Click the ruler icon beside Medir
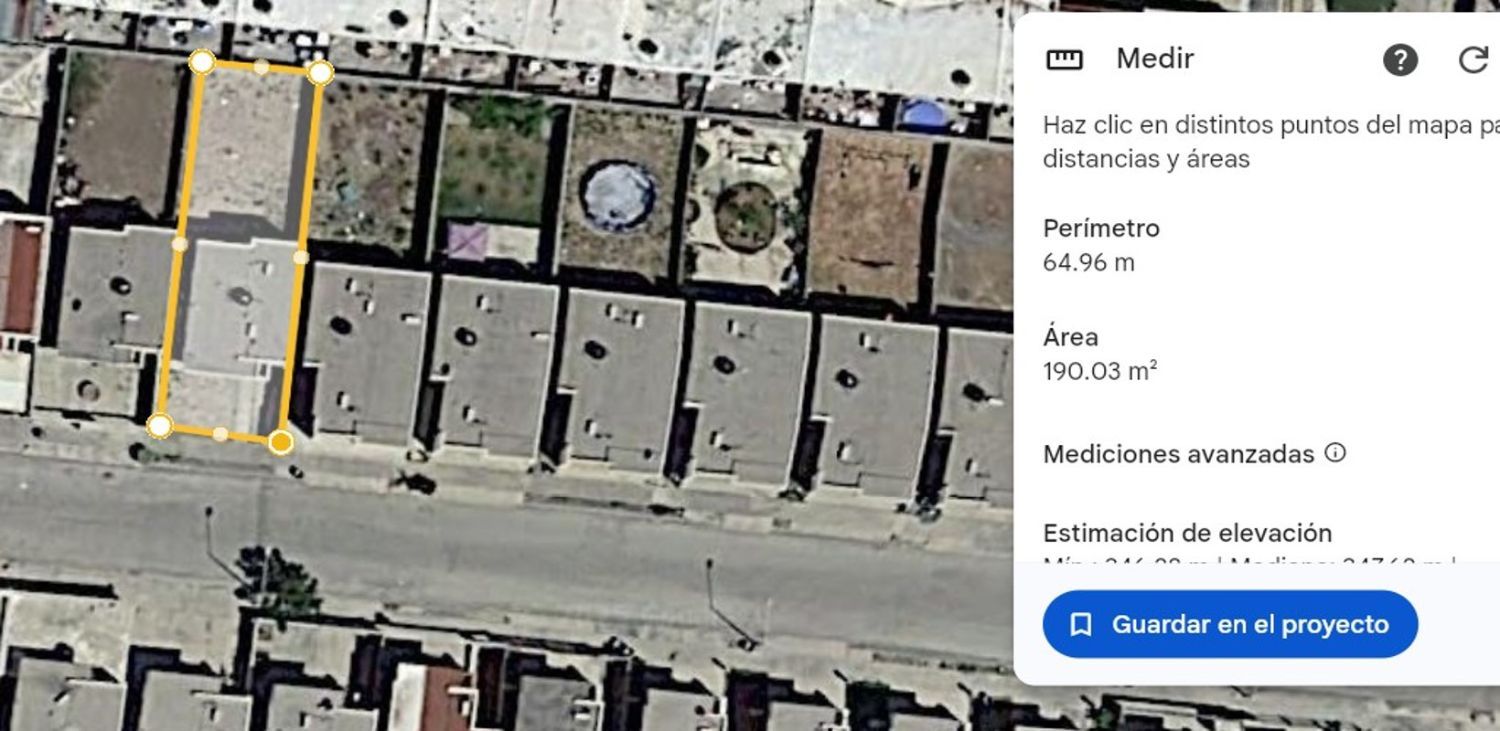This screenshot has height=731, width=1500. [1064, 60]
